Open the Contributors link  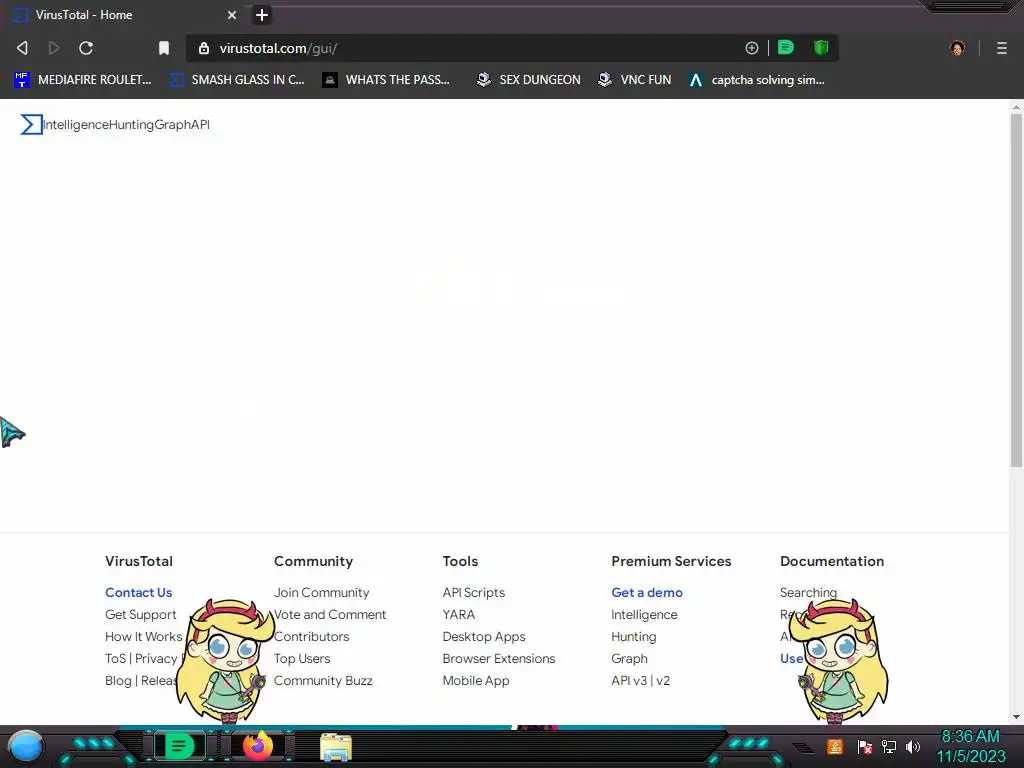312,637
